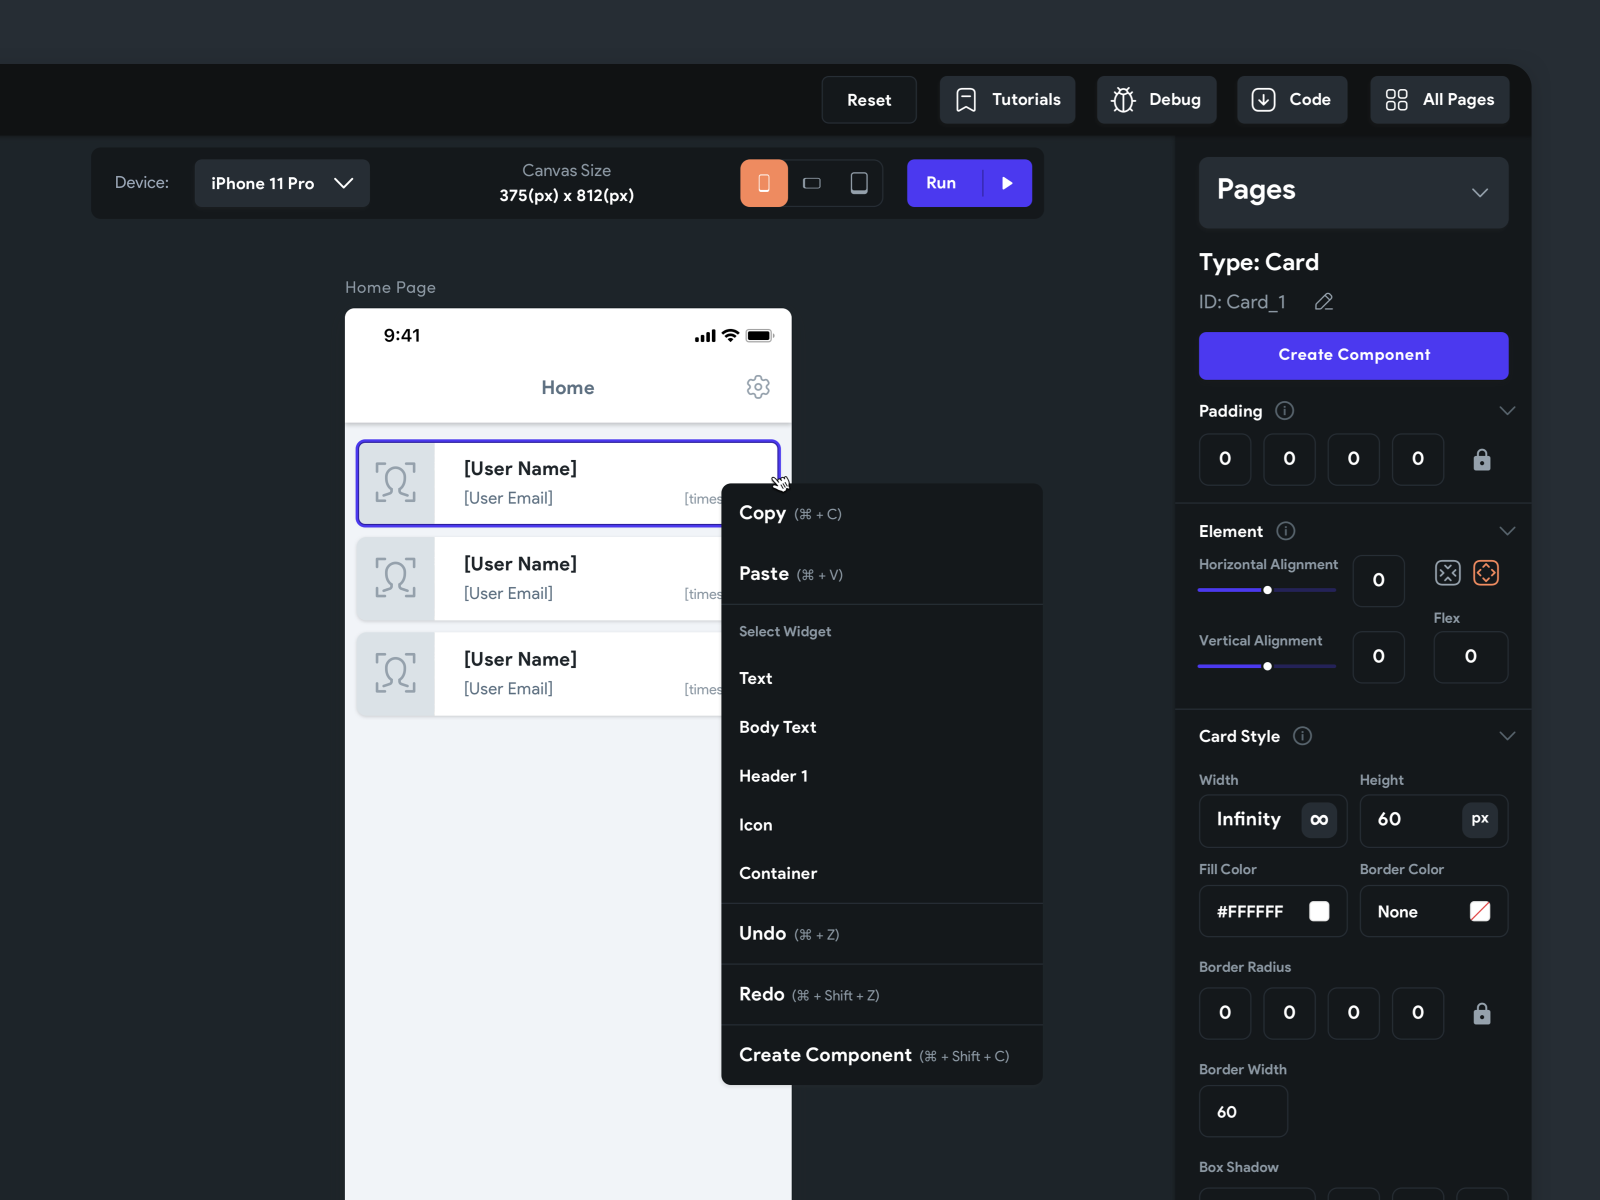Click the settings gear icon in Home header
Viewport: 1600px width, 1200px height.
coord(758,387)
